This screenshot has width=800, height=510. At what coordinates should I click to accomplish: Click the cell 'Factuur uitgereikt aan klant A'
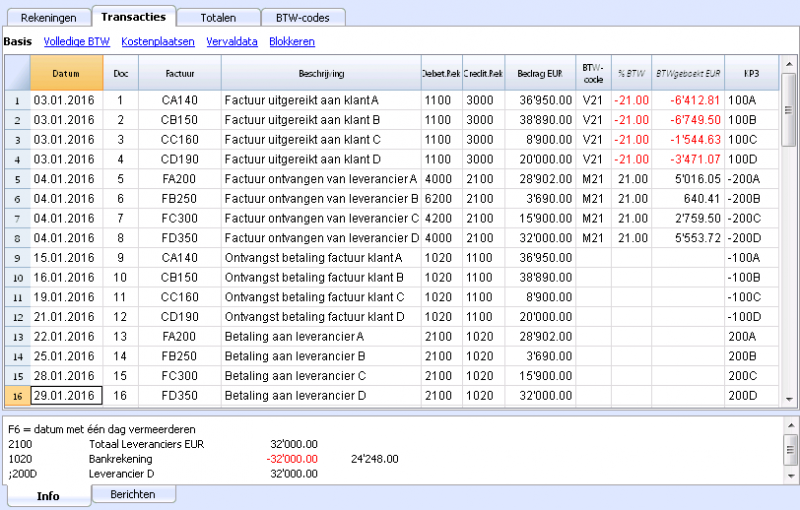pyautogui.click(x=321, y=100)
